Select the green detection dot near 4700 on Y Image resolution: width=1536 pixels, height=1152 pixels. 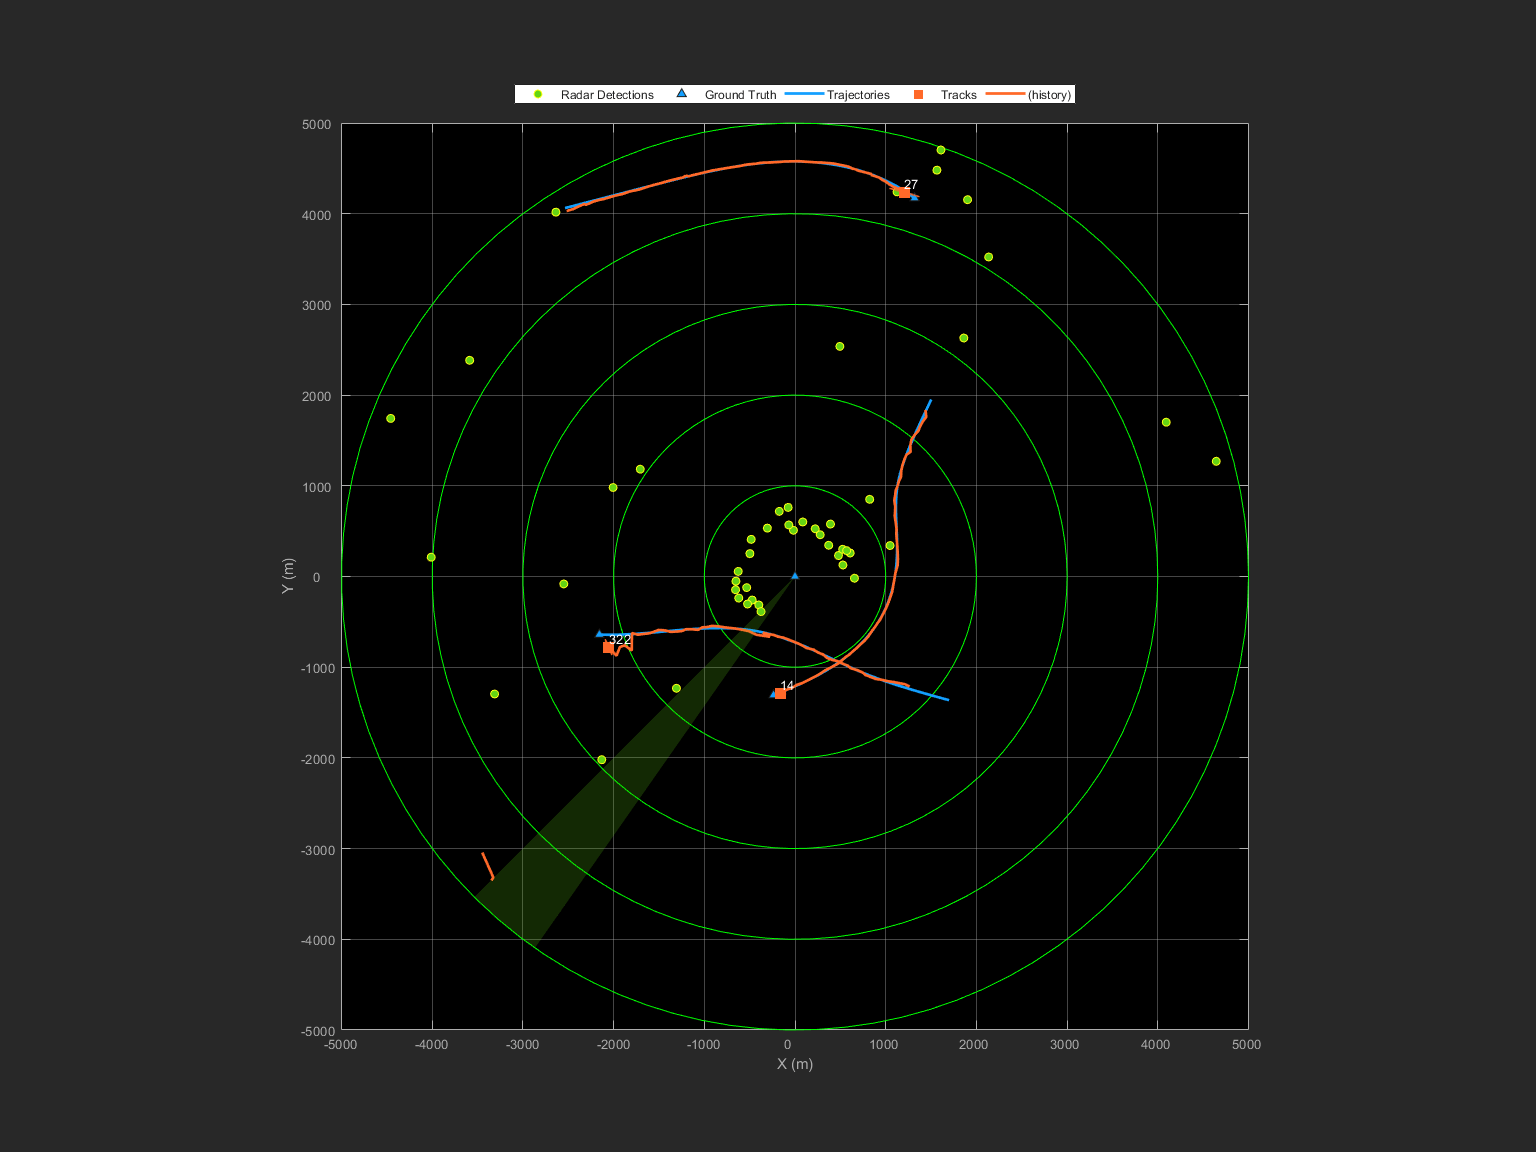pos(939,150)
